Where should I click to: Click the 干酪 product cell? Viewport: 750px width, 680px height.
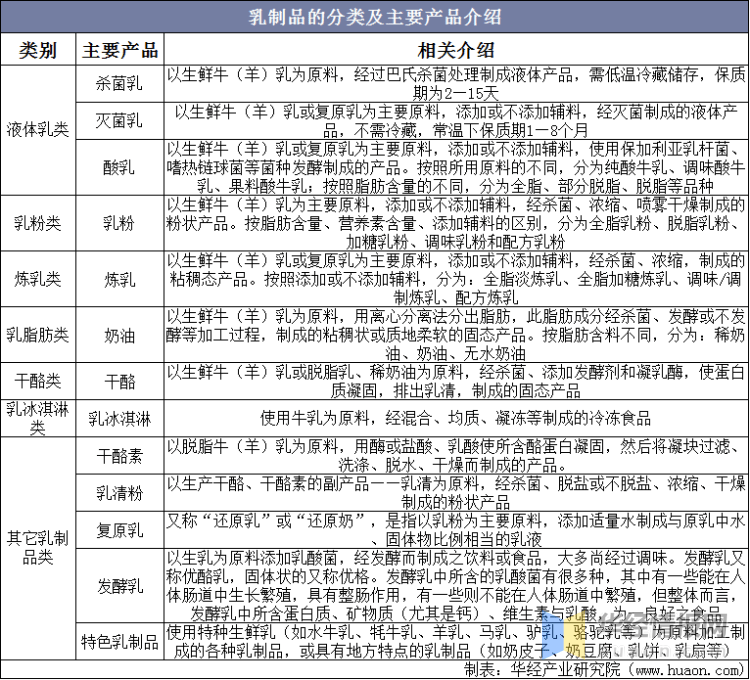coord(120,381)
